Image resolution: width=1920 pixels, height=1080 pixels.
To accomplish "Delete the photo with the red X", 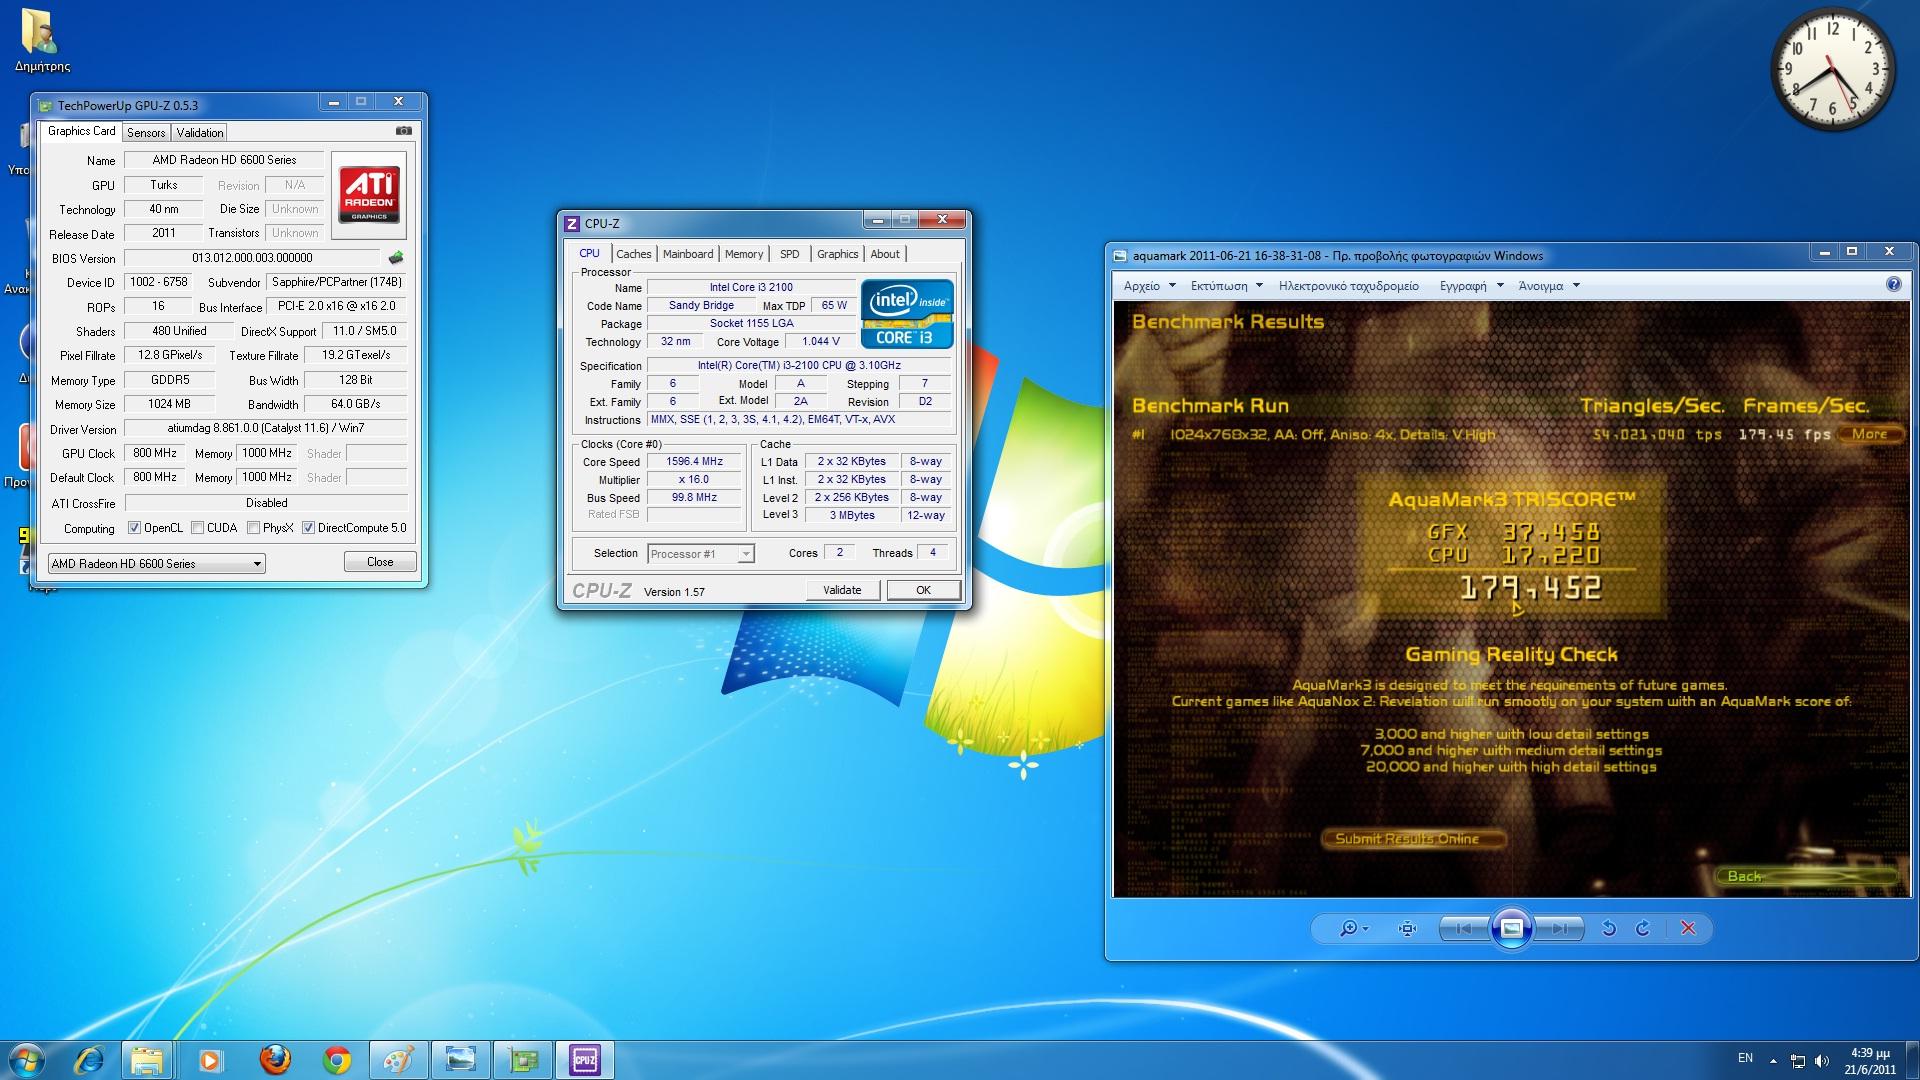I will pyautogui.click(x=1689, y=928).
